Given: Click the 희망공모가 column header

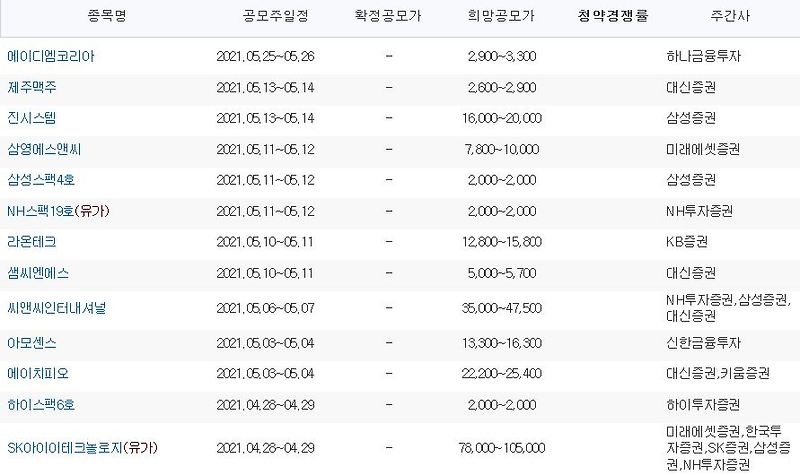Looking at the screenshot, I should 500,16.
